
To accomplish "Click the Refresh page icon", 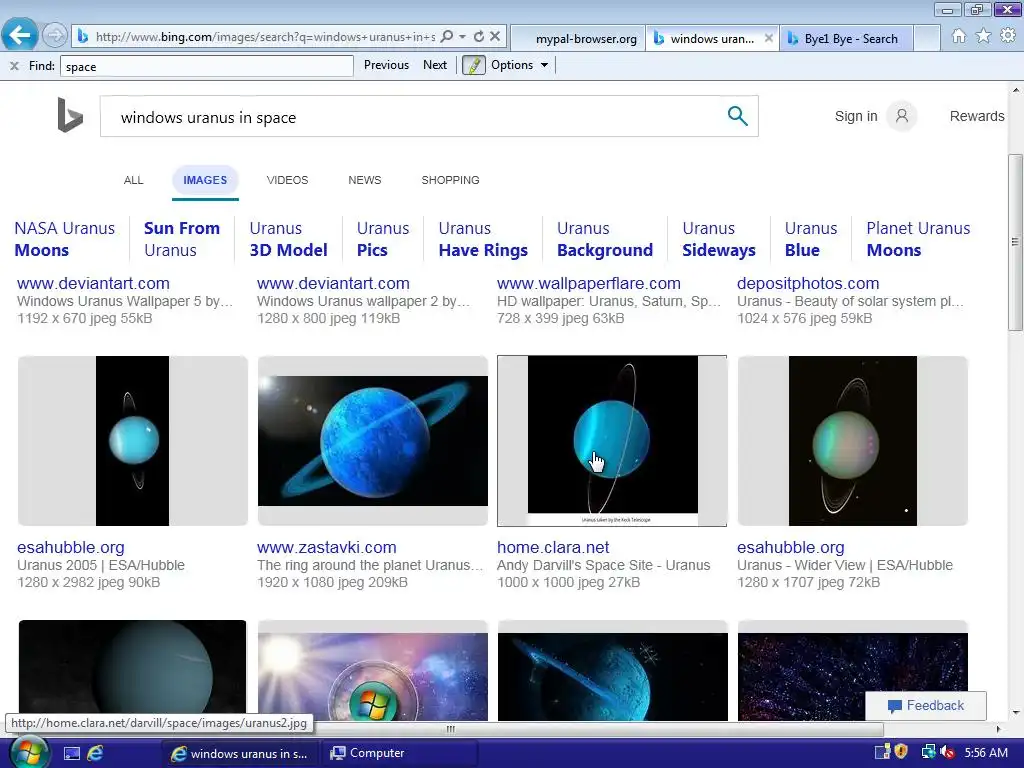I will tap(479, 37).
